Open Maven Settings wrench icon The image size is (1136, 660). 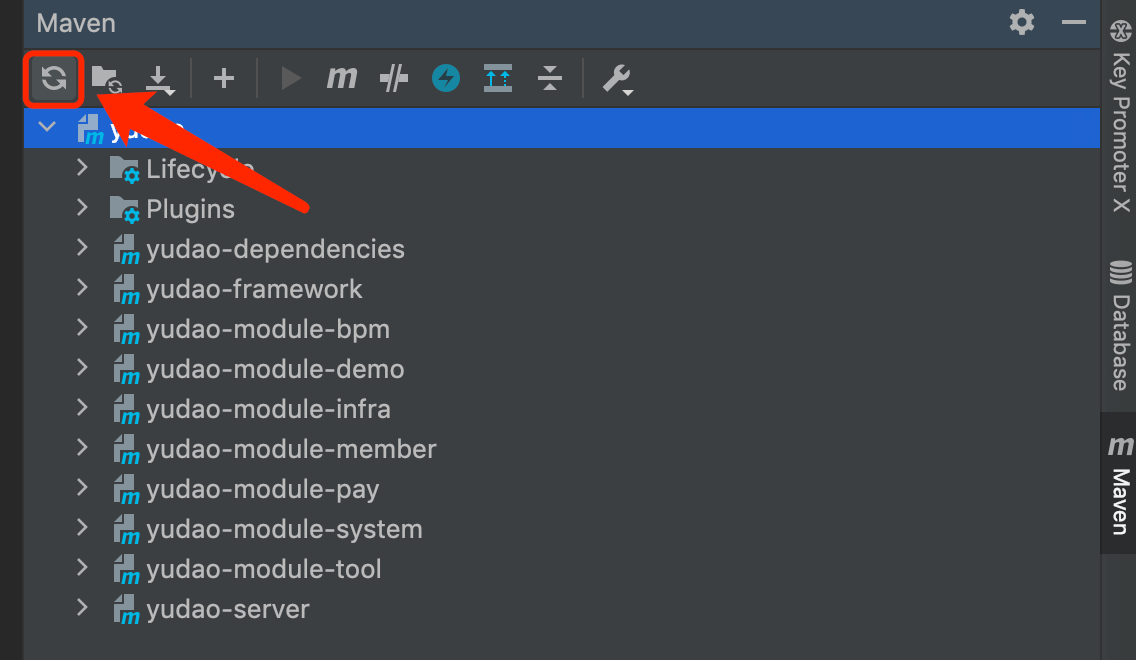click(617, 78)
